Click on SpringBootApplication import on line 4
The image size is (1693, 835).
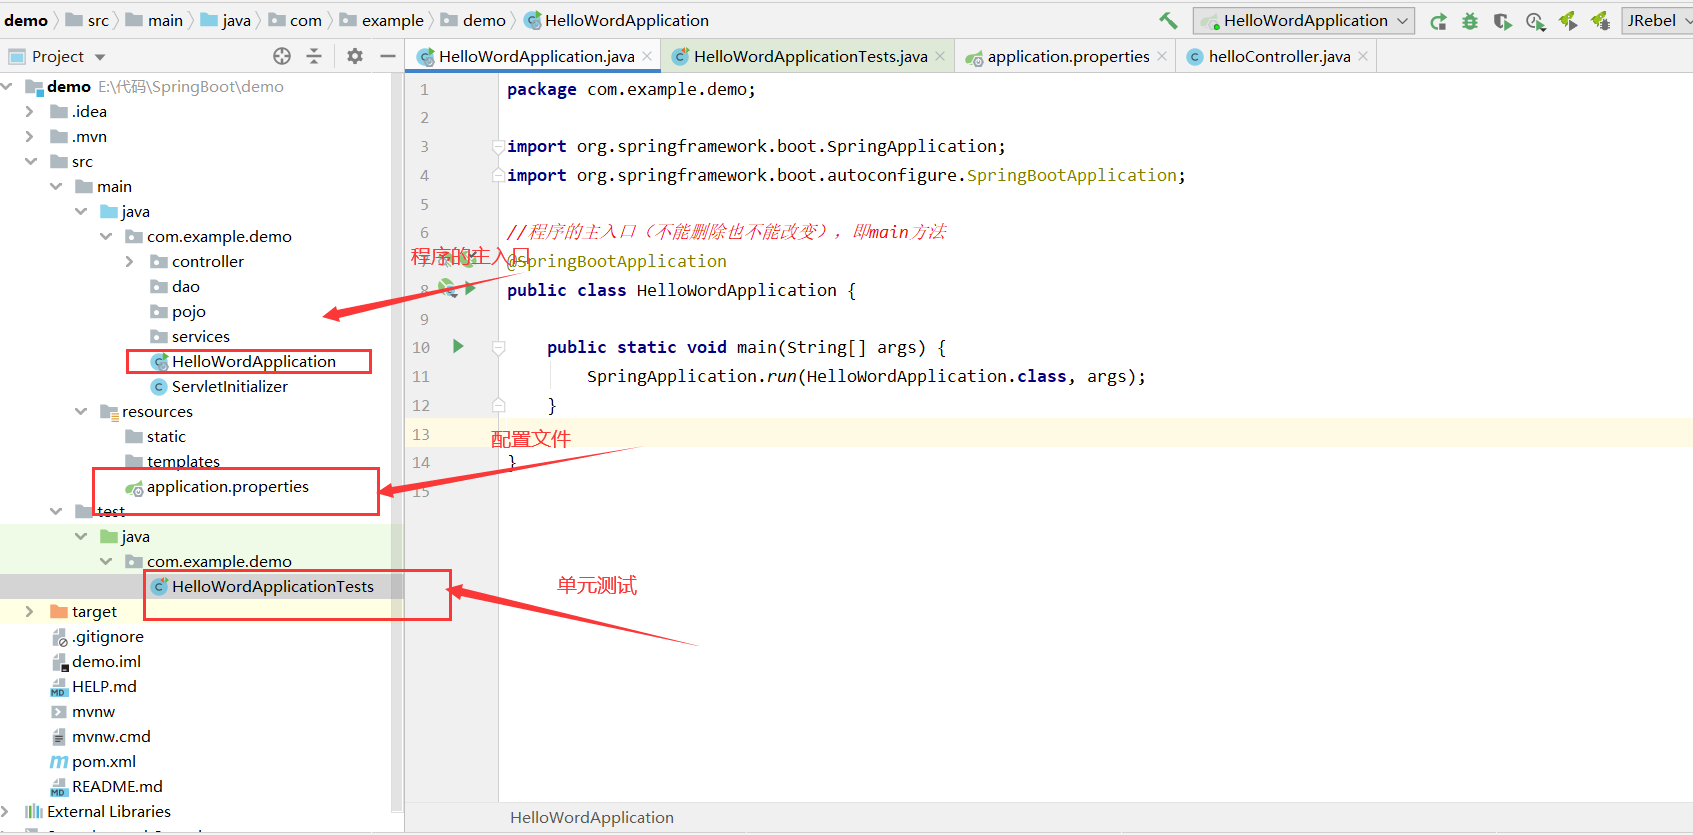[1071, 175]
